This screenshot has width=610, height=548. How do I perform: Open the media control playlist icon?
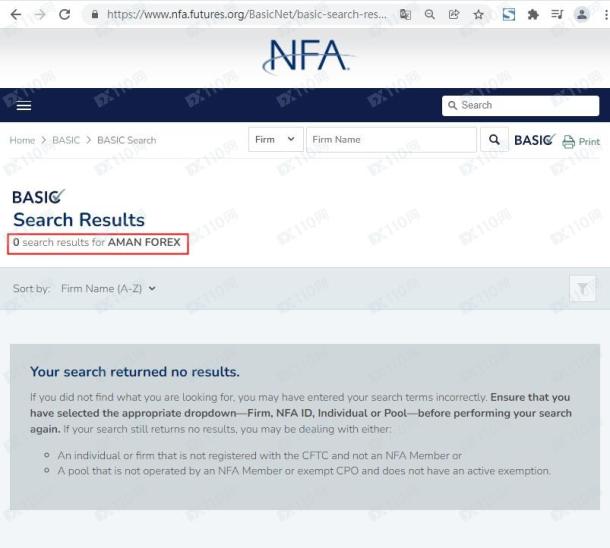557,15
